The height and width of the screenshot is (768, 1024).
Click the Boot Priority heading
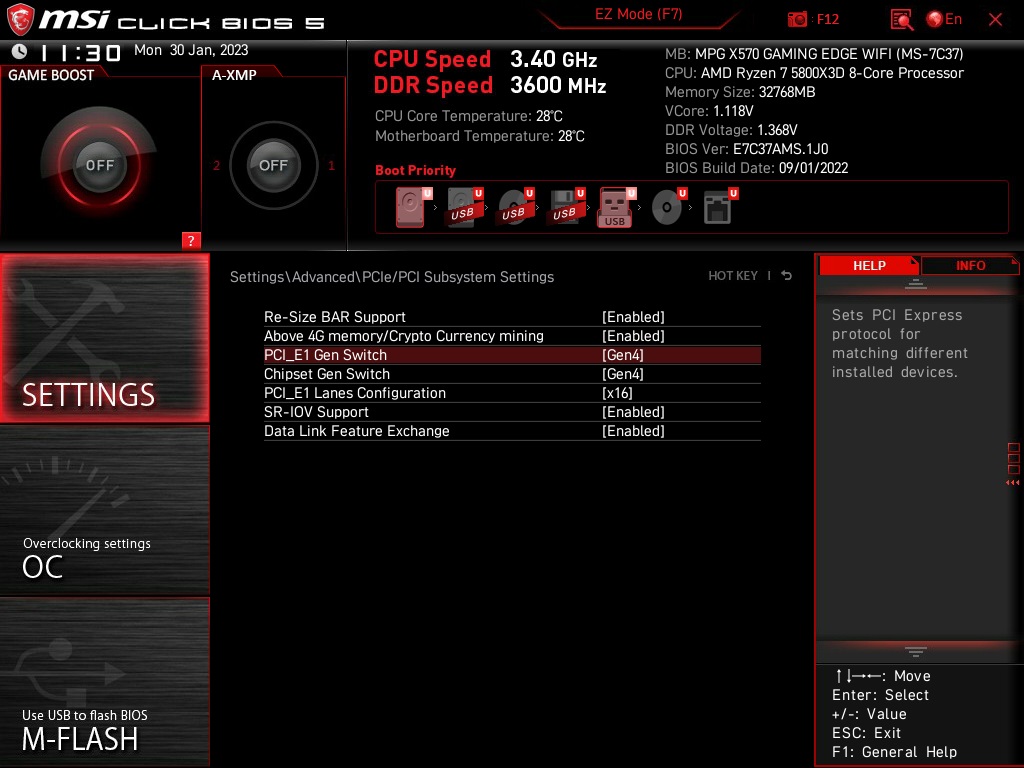pyautogui.click(x=415, y=170)
